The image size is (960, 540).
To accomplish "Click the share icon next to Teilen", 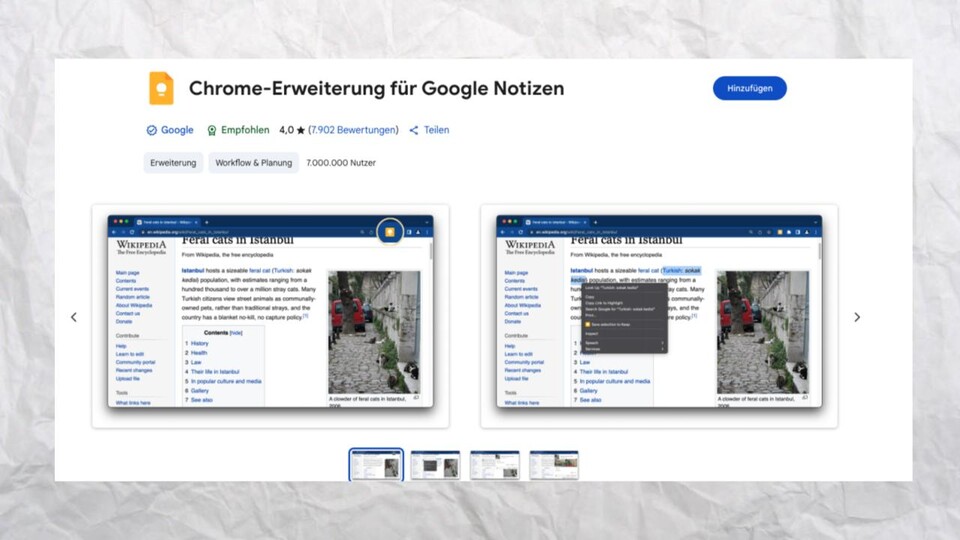I will (414, 130).
